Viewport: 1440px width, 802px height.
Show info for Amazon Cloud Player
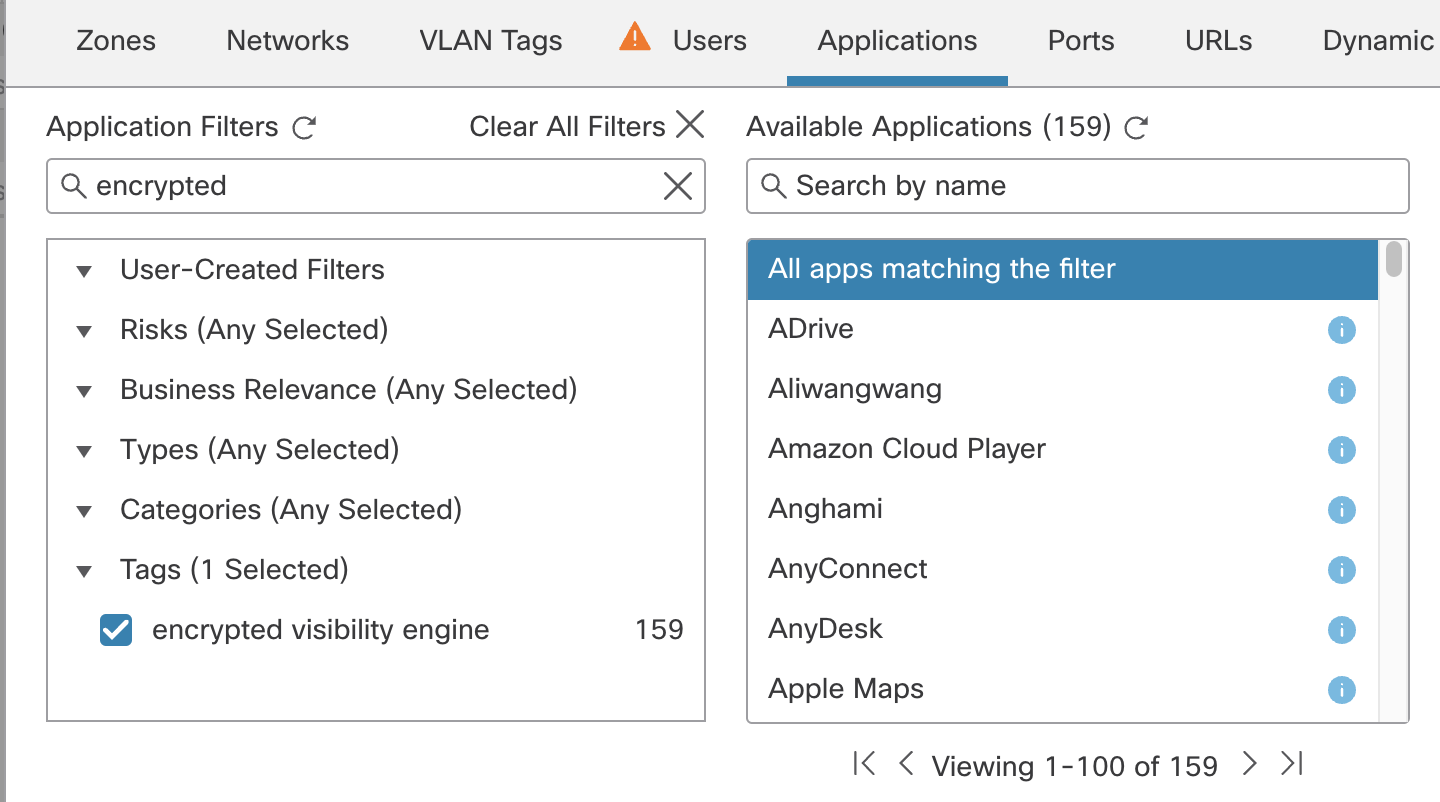(1341, 450)
